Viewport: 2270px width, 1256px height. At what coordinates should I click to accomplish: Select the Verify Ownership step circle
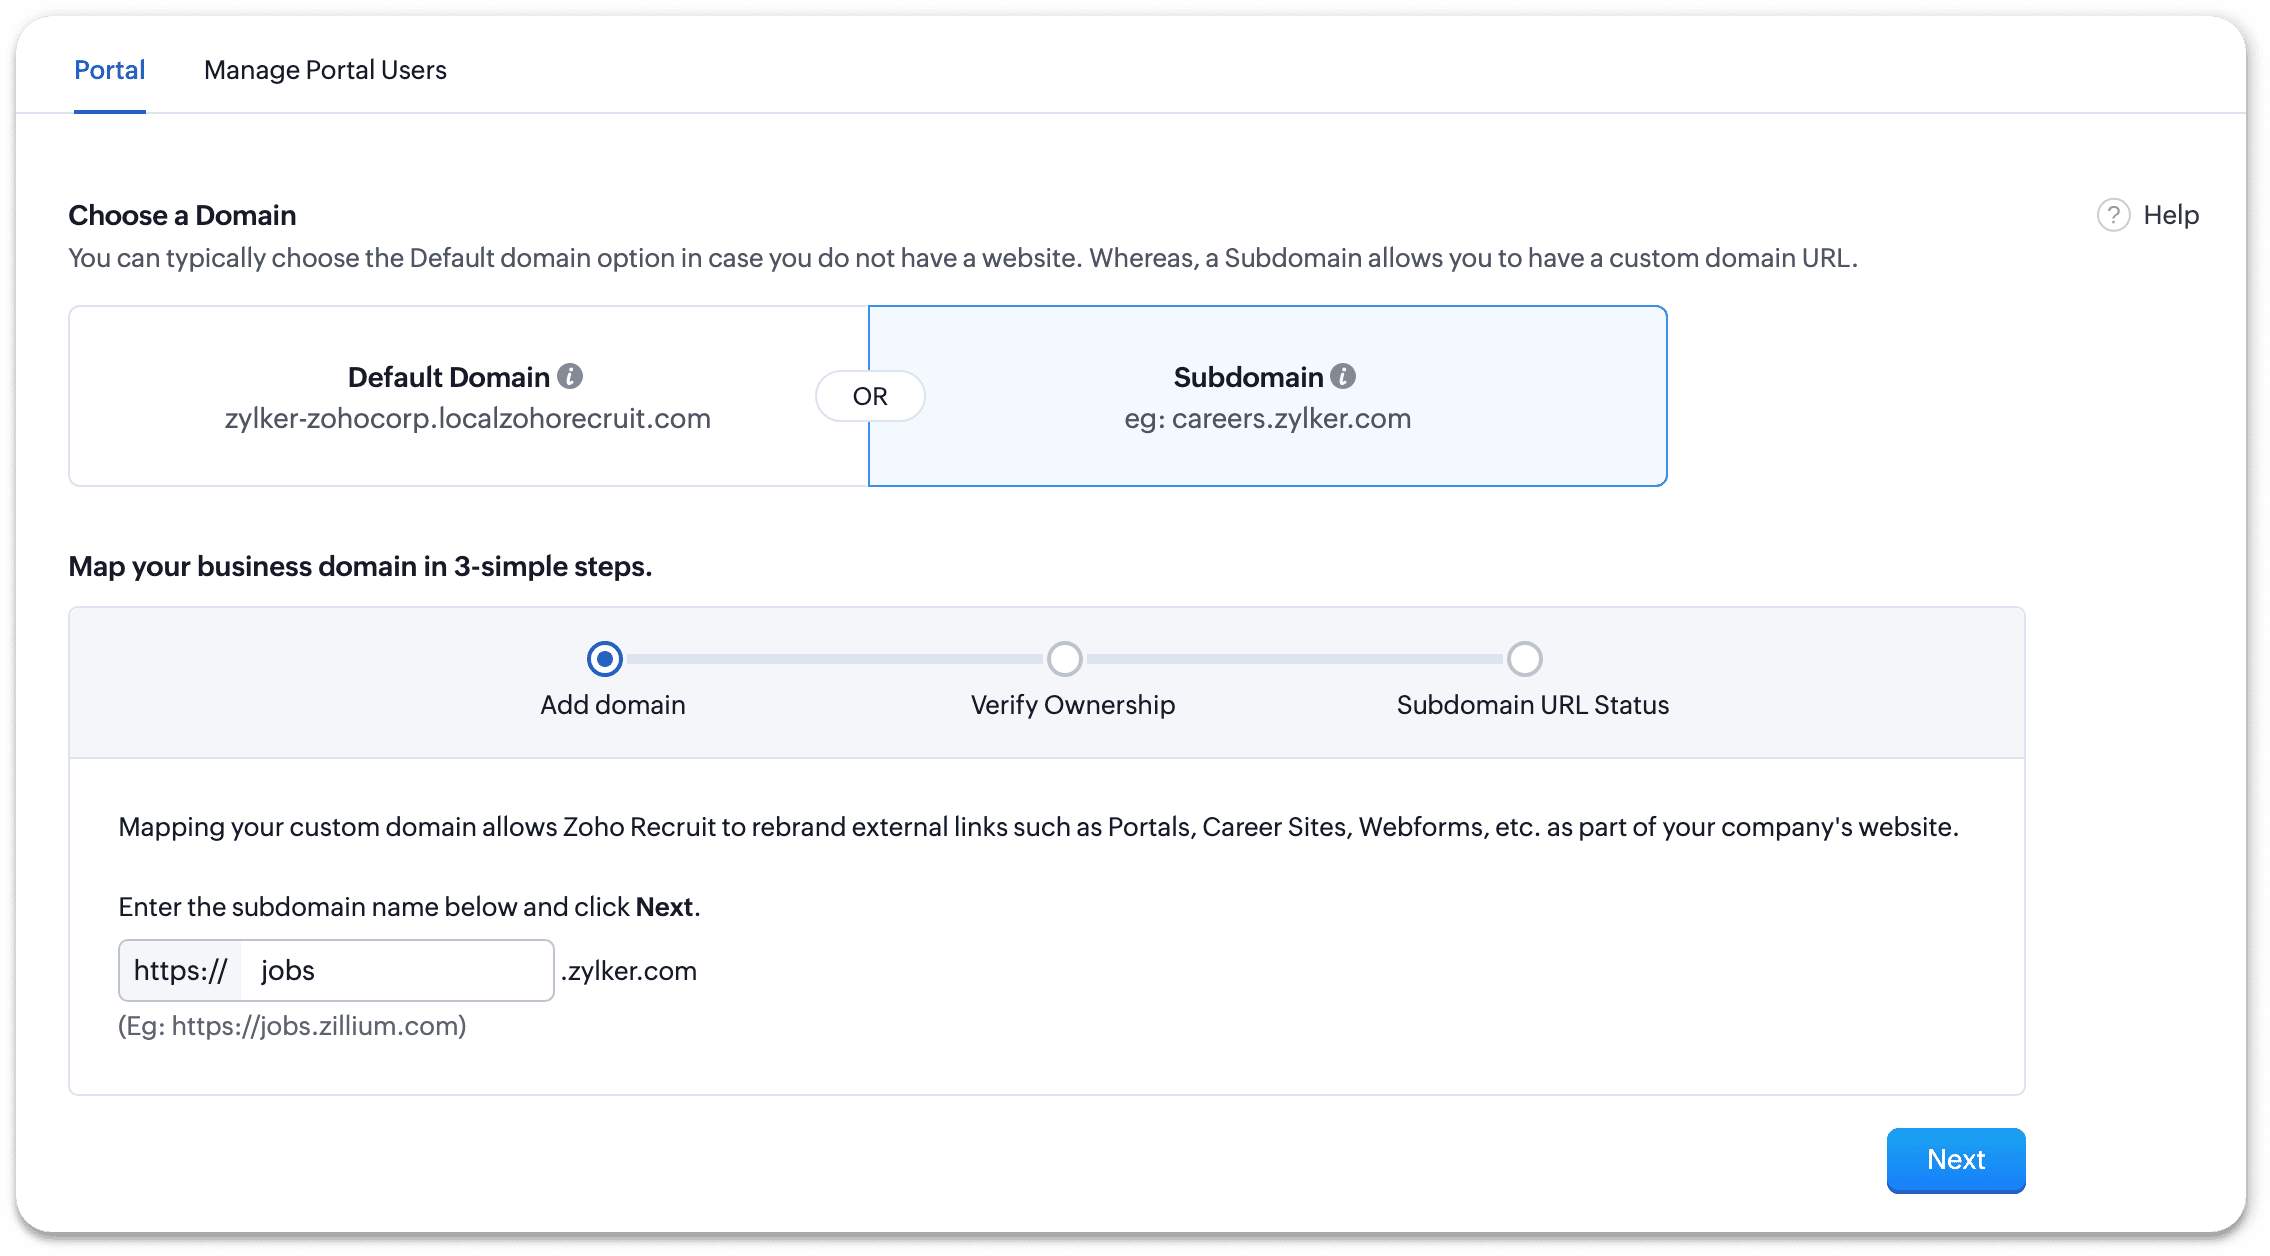click(x=1064, y=659)
